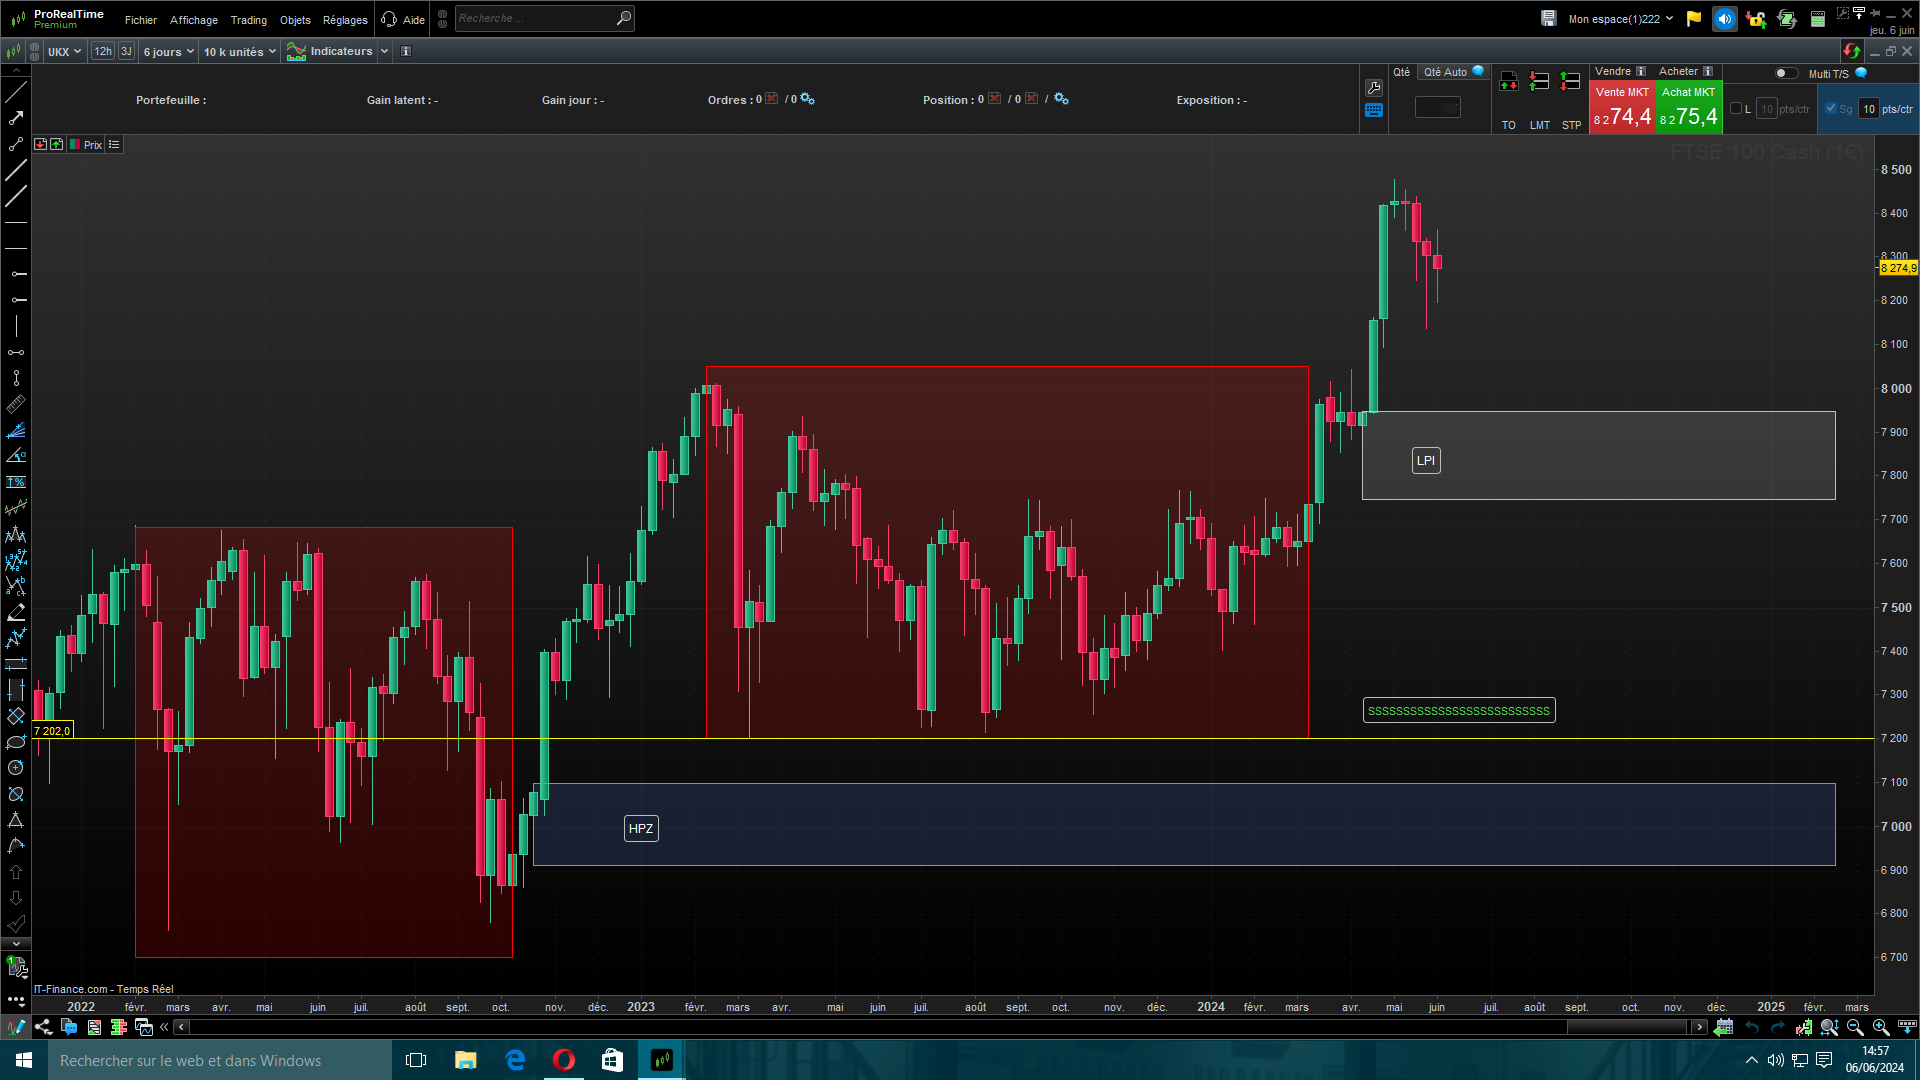
Task: Open the UKX instrument dropdown
Action: click(65, 51)
